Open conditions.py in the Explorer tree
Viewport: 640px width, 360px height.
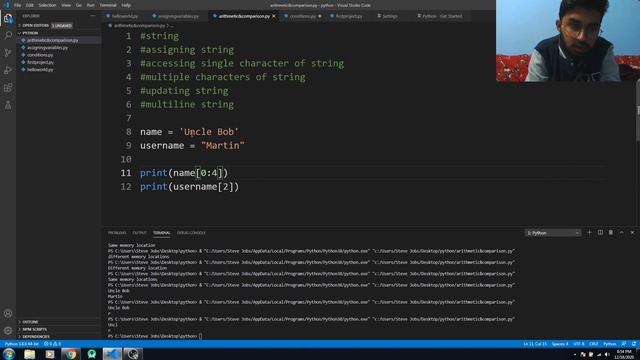tap(40, 55)
